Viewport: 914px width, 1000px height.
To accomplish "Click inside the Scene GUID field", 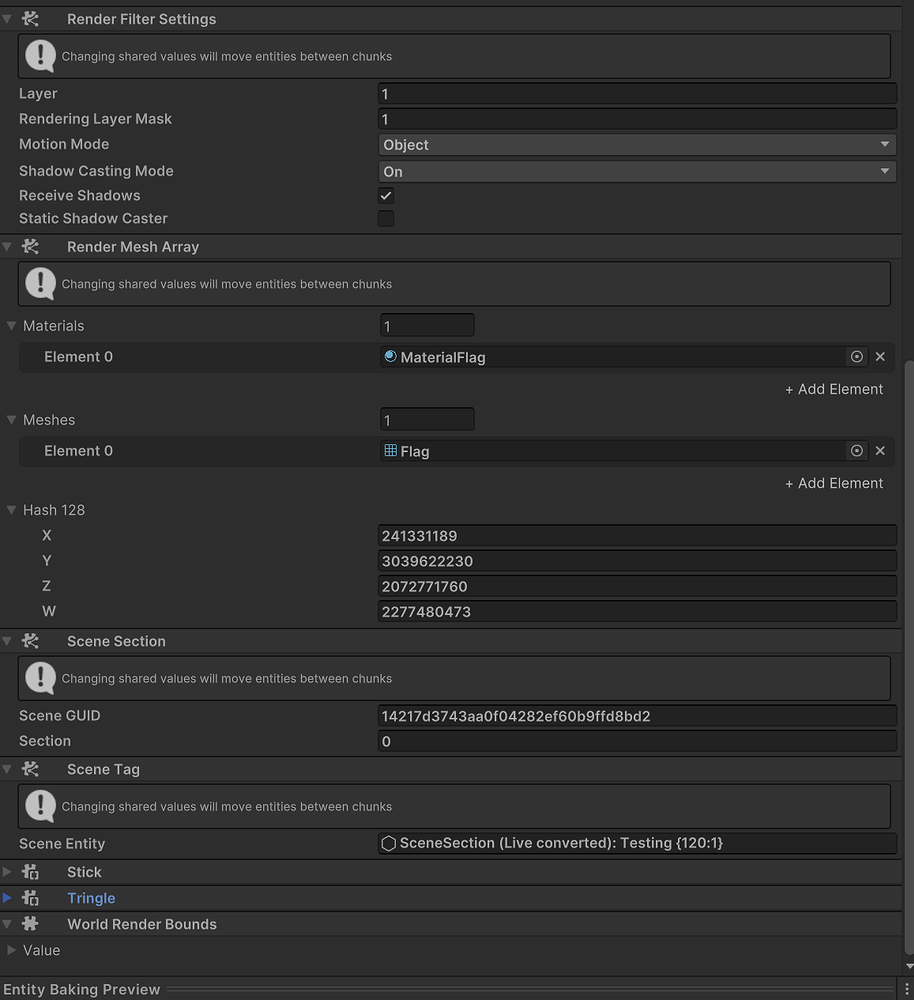I will click(x=637, y=715).
